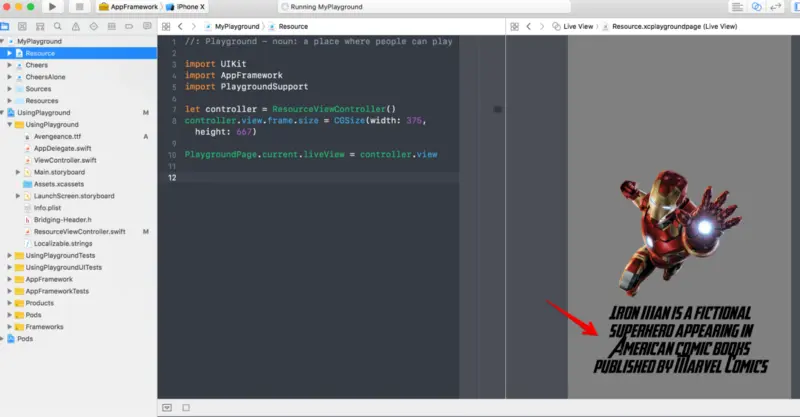Collapse the UsingPlayground yellow folder group
This screenshot has height=417, width=800.
(9, 125)
